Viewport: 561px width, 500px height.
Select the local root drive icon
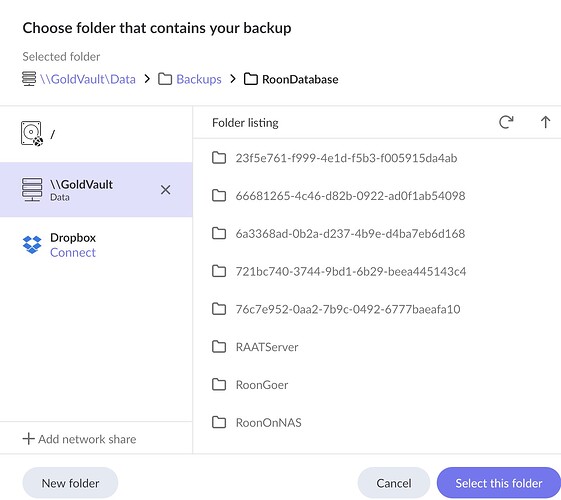[32, 134]
